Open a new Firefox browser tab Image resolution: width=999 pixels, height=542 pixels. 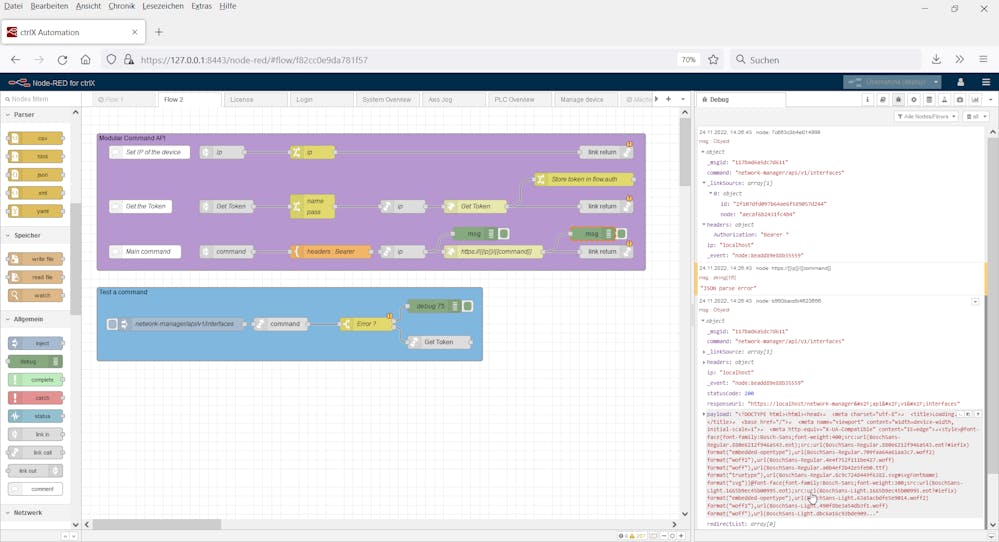[x=159, y=32]
